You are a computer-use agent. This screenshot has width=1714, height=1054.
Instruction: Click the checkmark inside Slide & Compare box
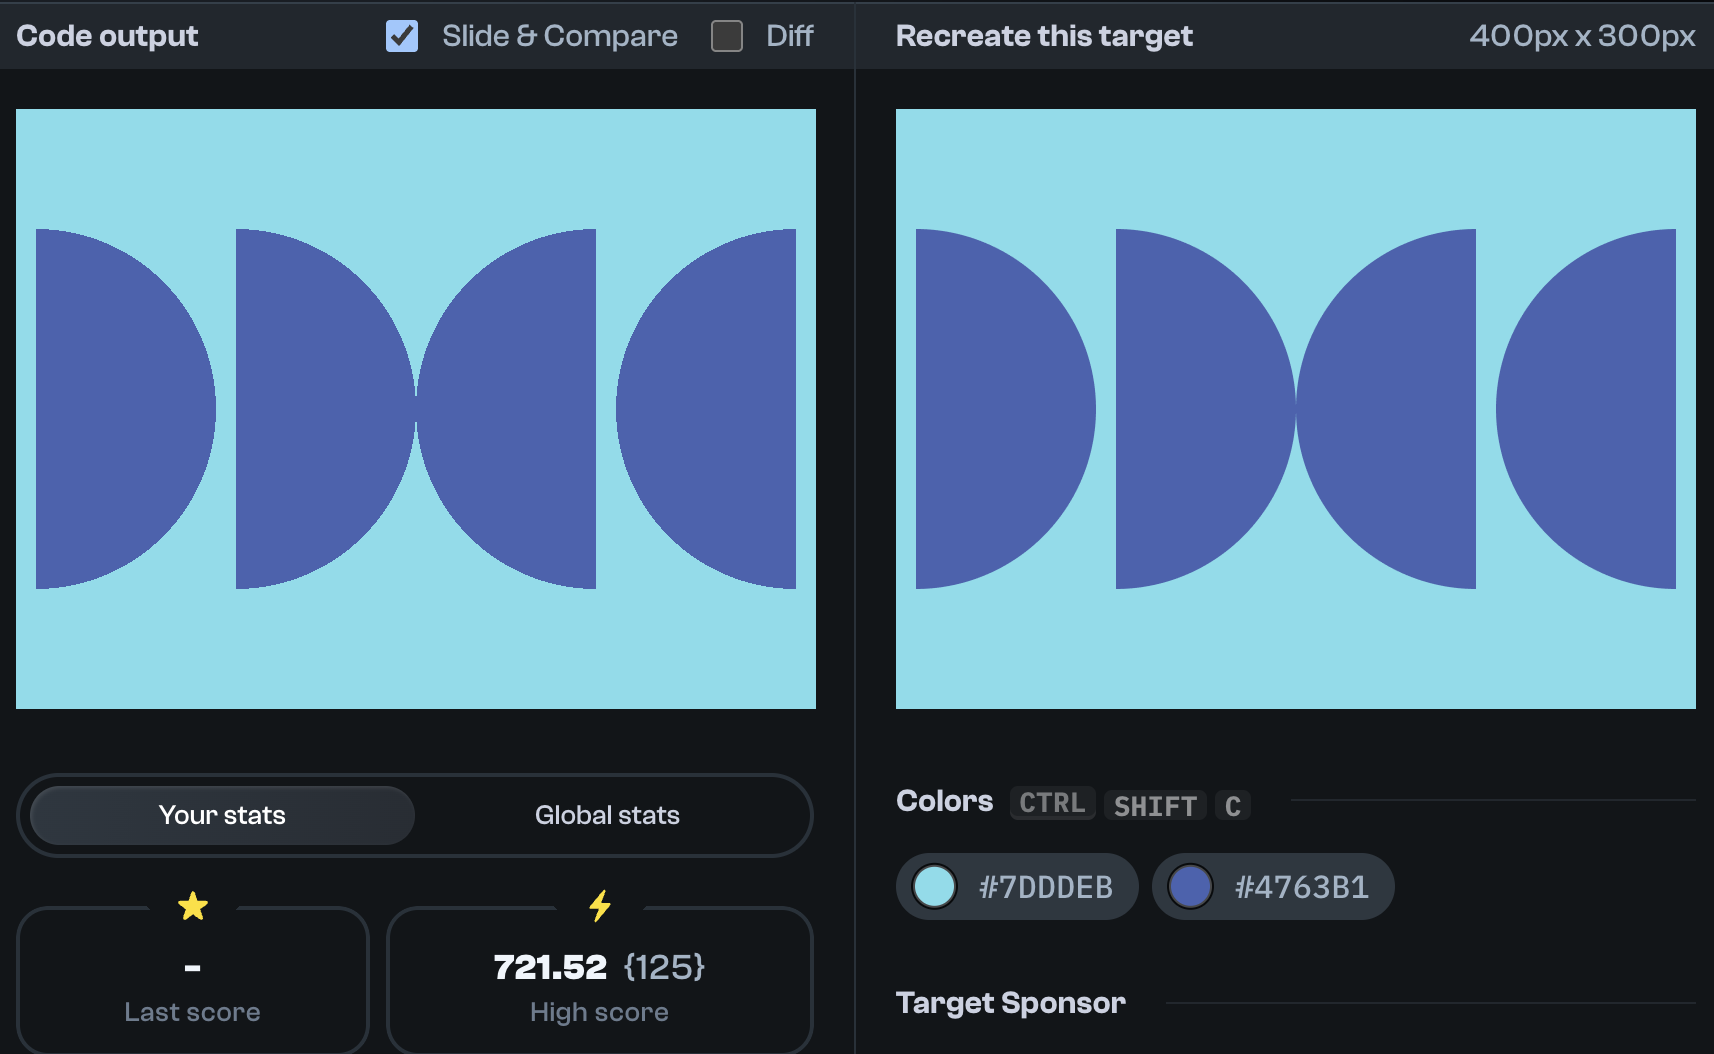400,36
